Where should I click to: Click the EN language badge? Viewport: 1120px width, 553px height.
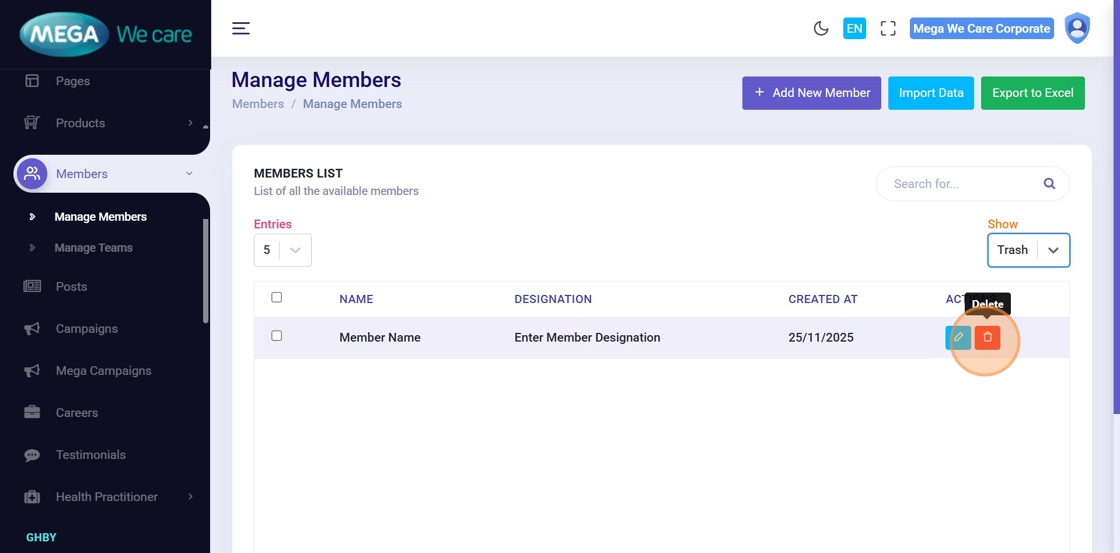[854, 28]
